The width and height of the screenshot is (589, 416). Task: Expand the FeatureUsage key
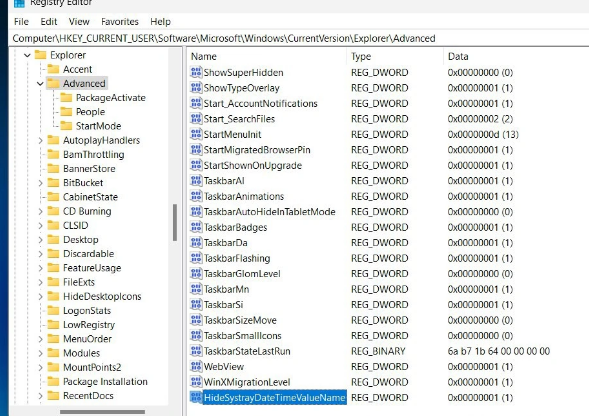click(40, 268)
